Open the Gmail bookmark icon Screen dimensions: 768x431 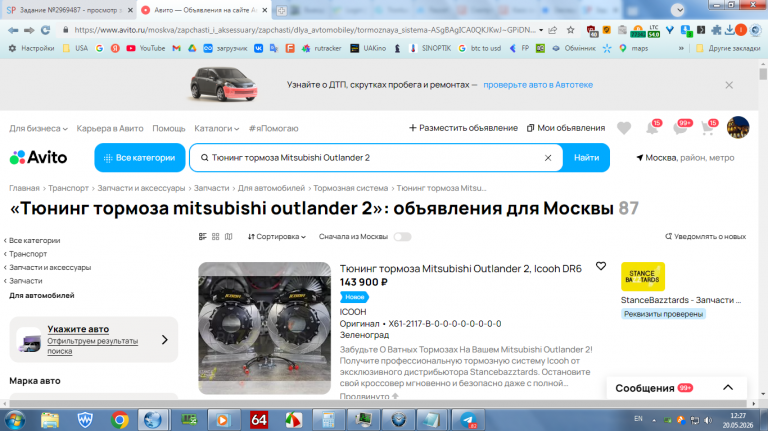click(176, 48)
